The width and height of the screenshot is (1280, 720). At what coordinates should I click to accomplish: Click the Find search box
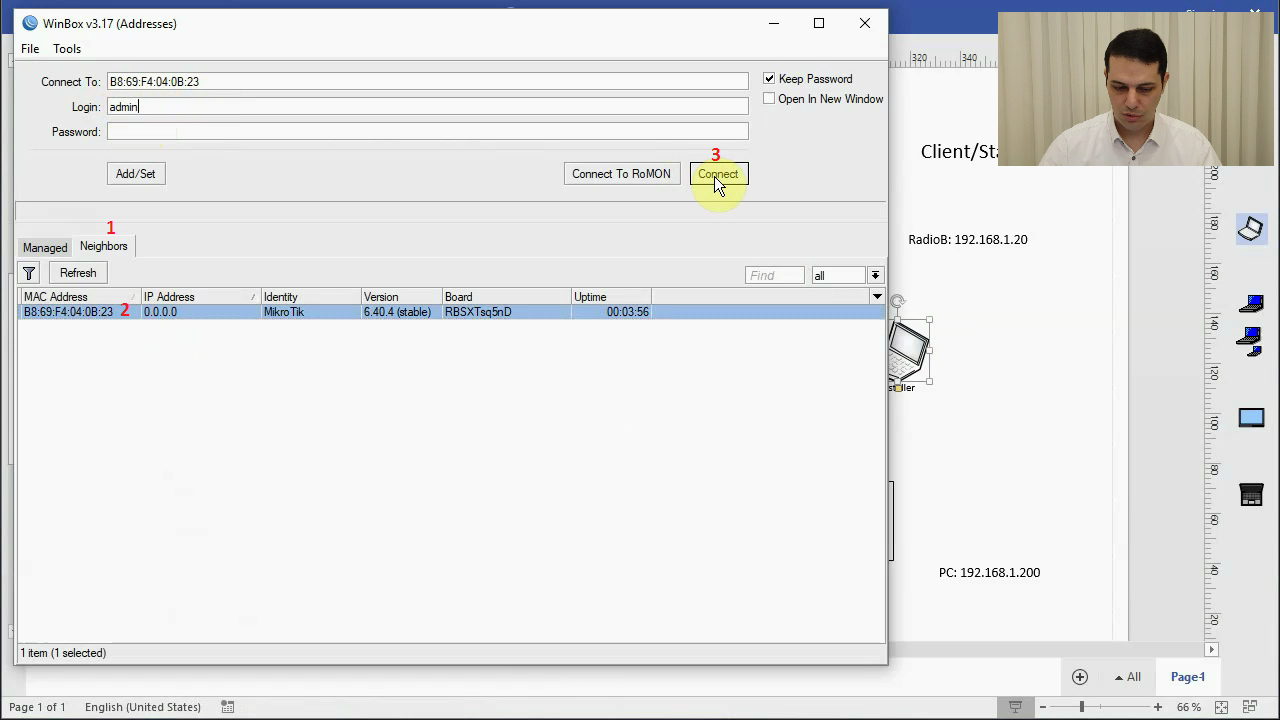click(774, 275)
